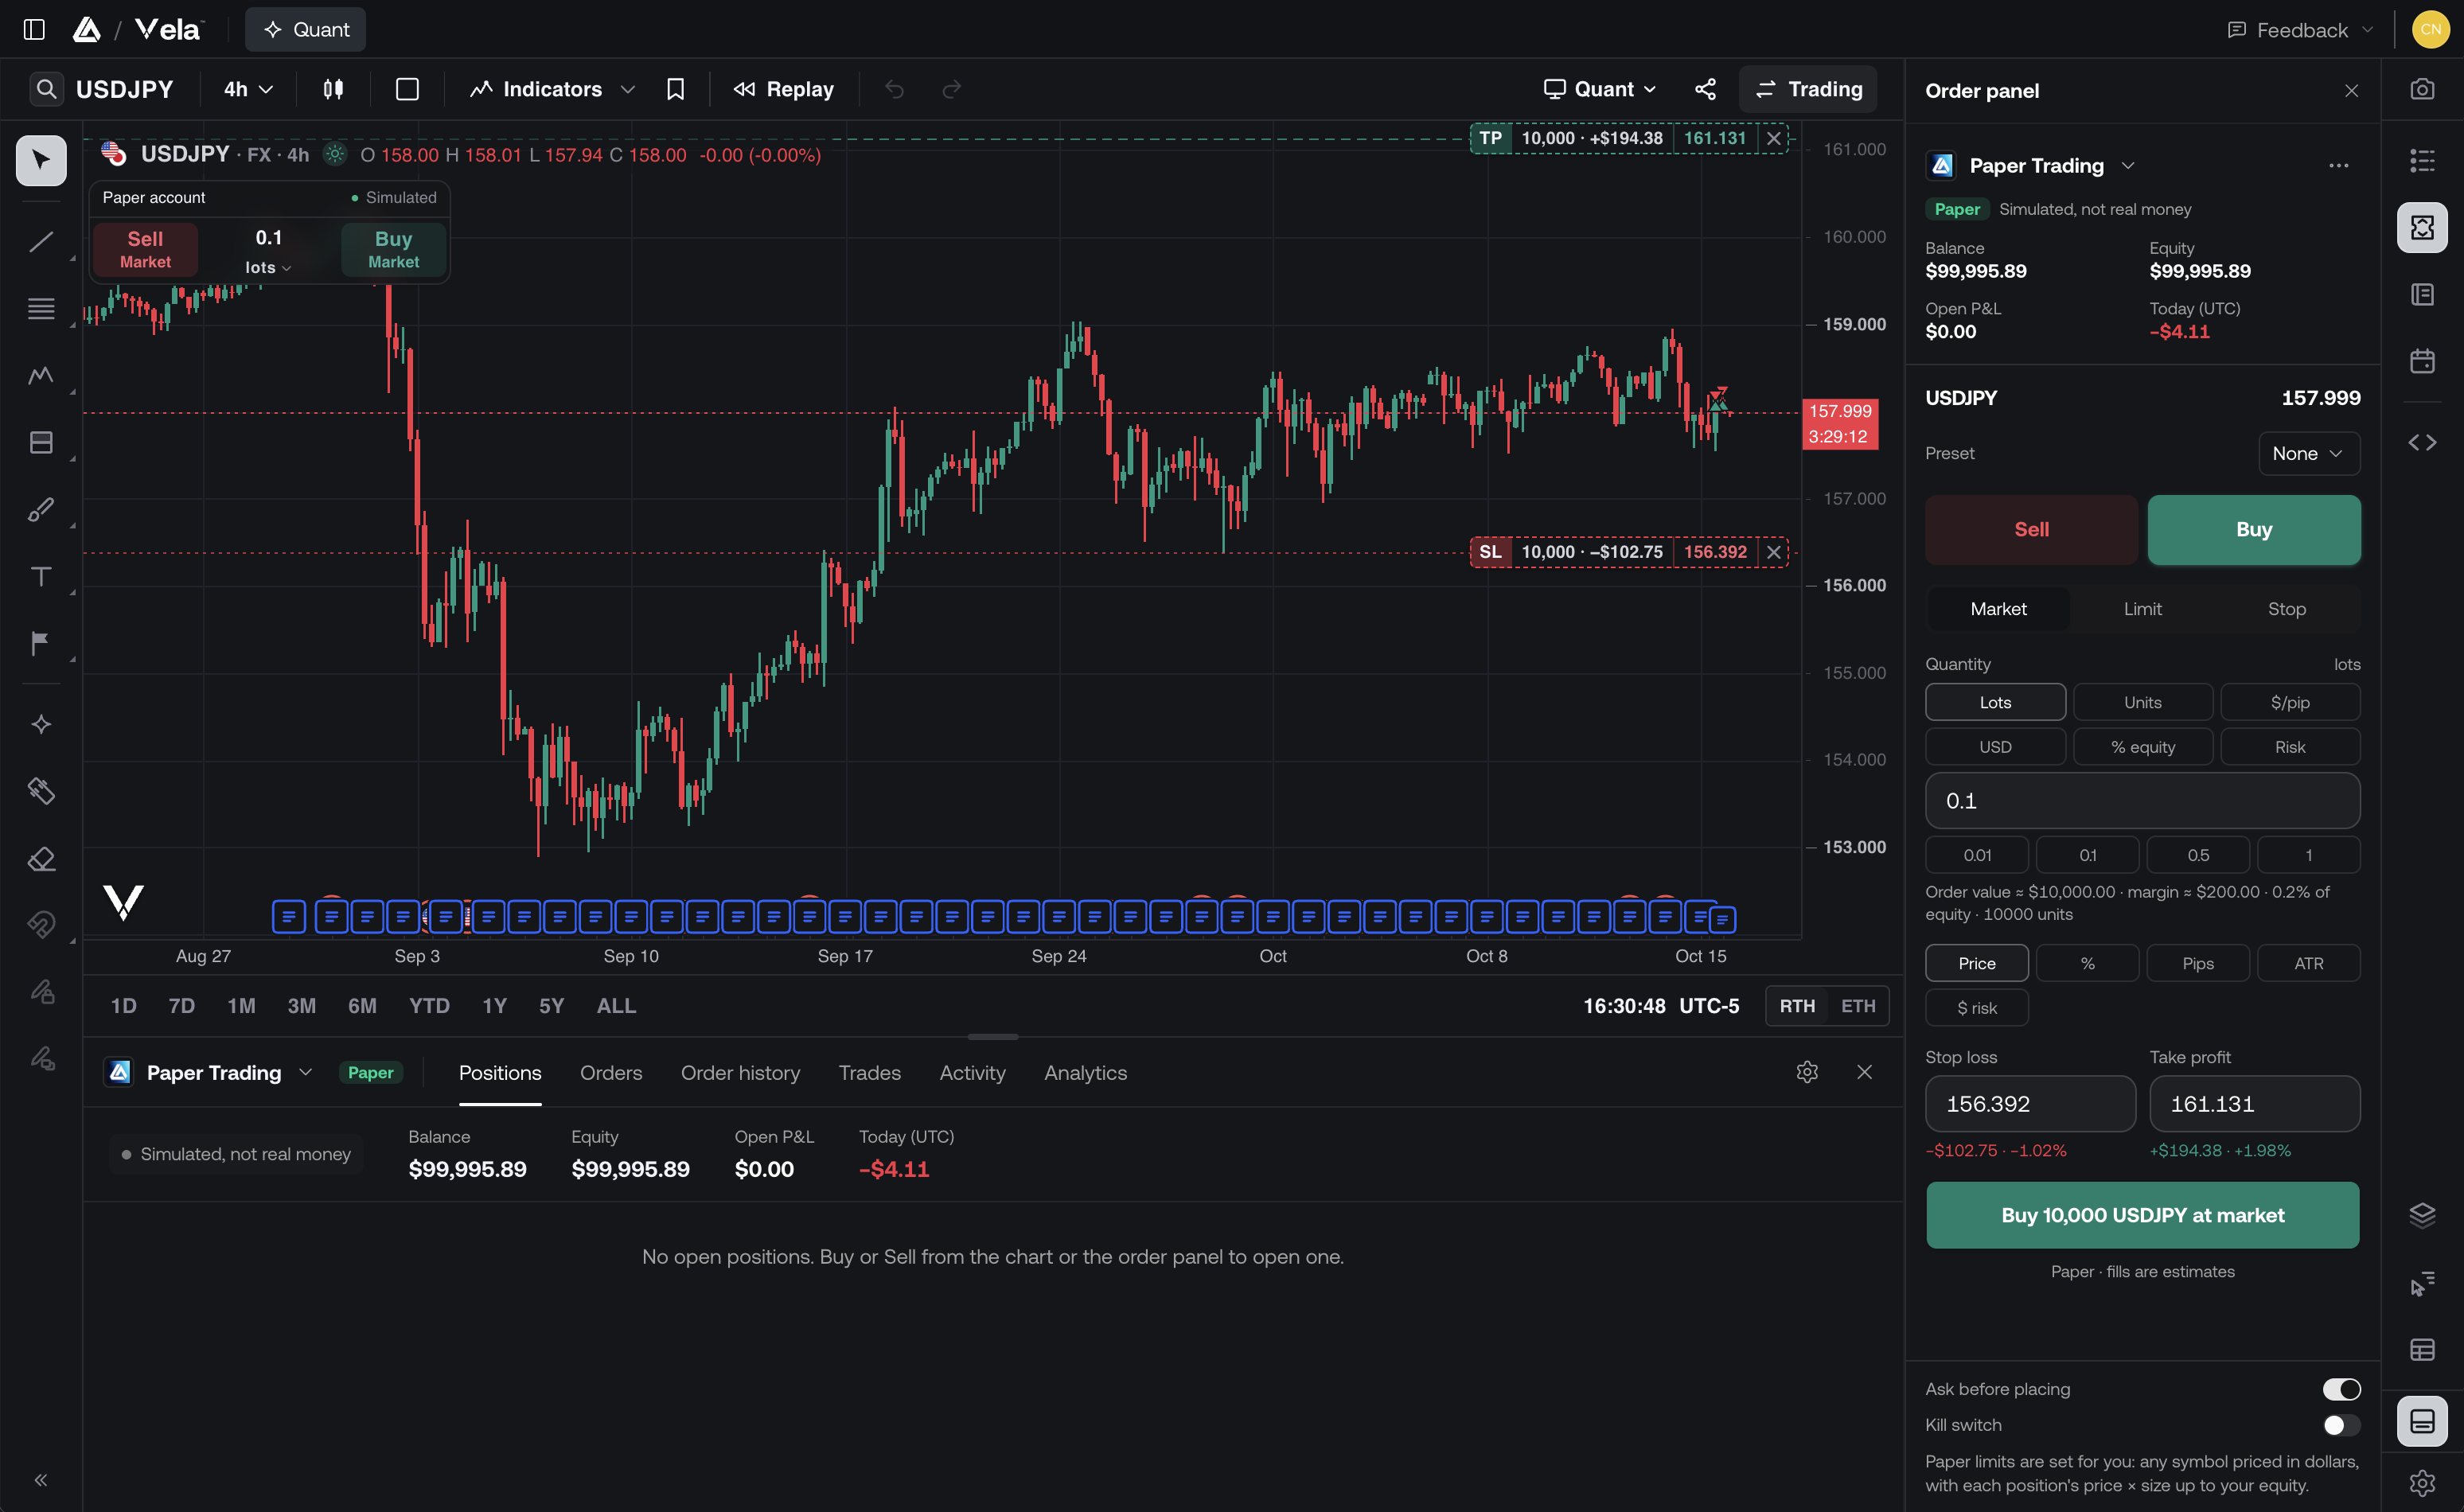Click Buy 10,000 USDJPY at market

(2142, 1215)
